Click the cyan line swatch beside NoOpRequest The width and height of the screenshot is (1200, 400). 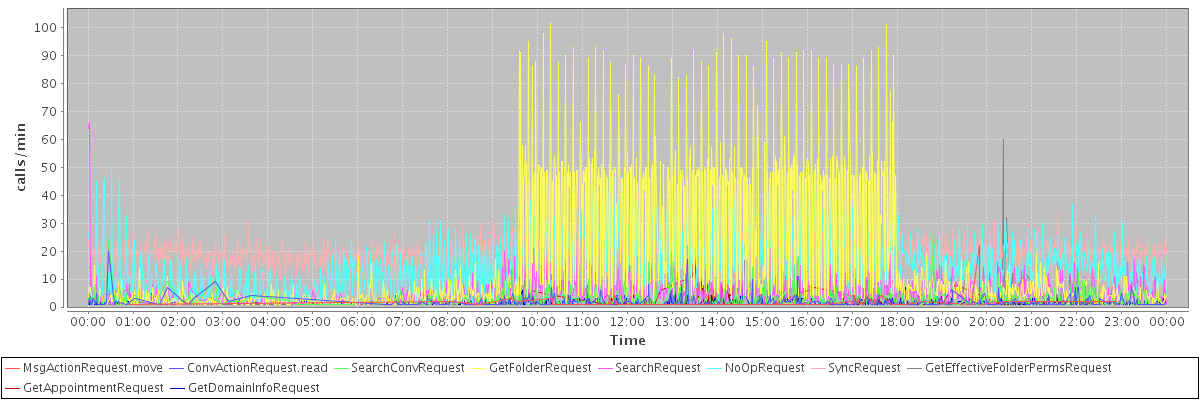(x=717, y=368)
